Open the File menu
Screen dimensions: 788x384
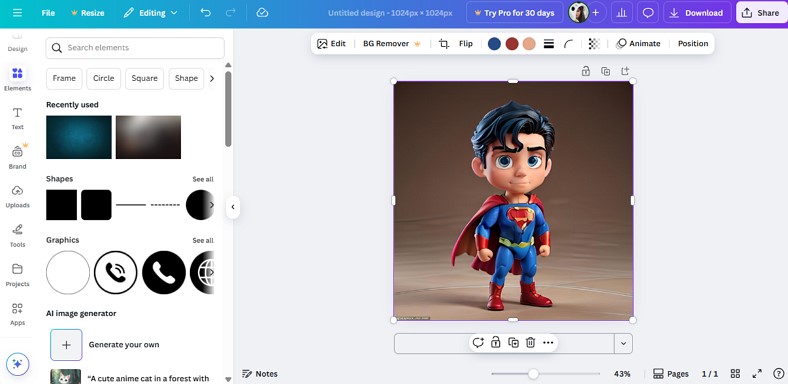pyautogui.click(x=48, y=13)
